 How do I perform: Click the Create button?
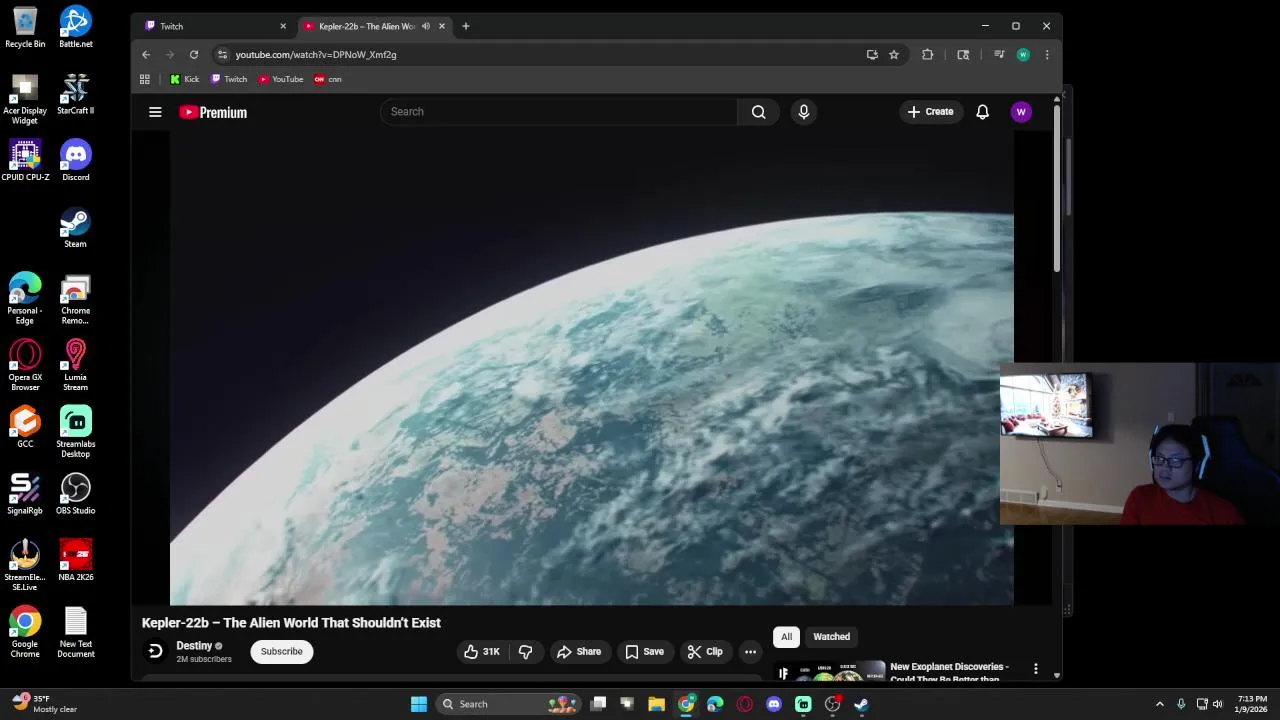(930, 112)
